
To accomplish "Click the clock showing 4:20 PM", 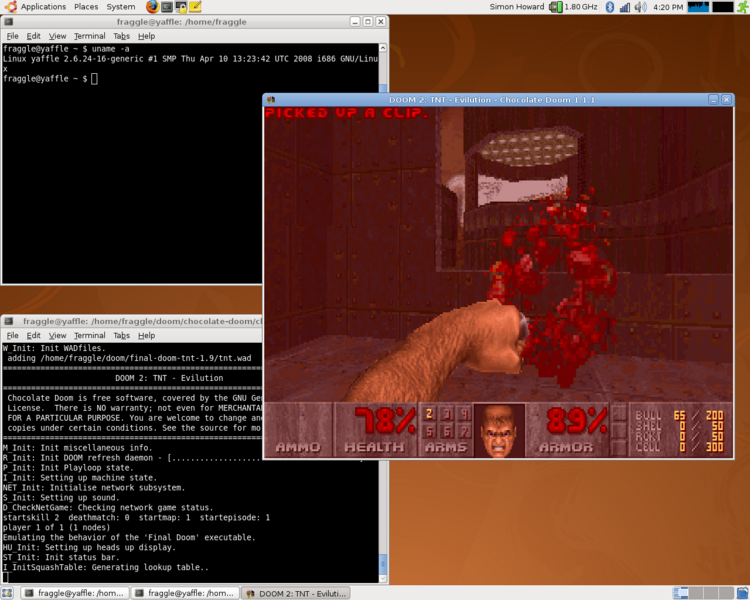I will (x=668, y=7).
